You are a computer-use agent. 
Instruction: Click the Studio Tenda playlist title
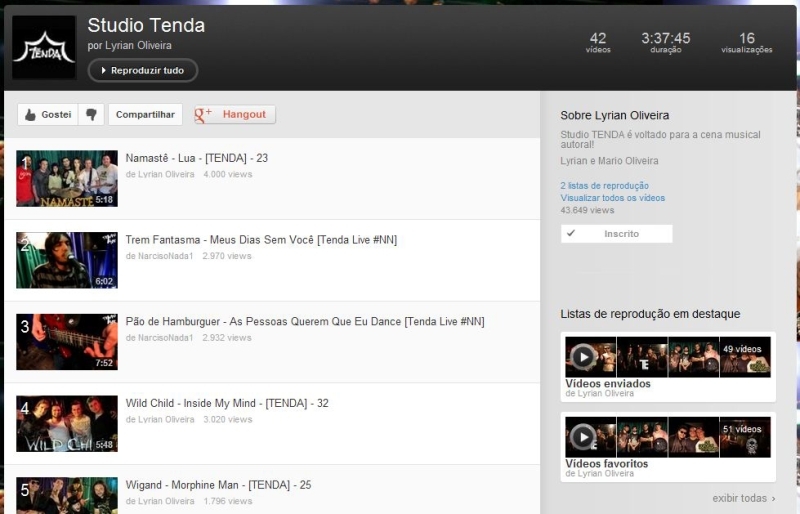click(x=146, y=25)
